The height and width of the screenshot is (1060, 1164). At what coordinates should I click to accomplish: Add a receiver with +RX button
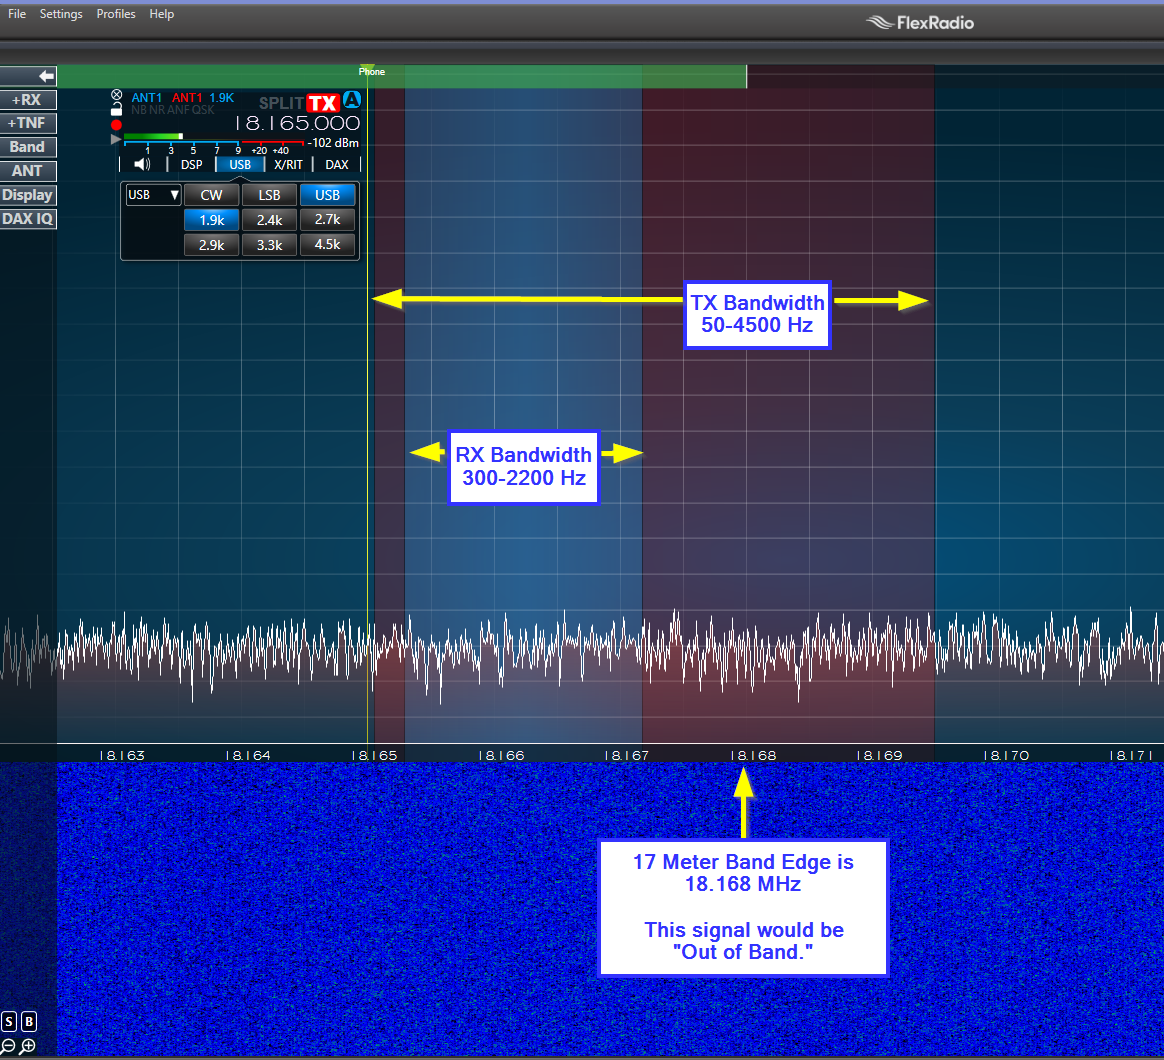click(28, 100)
